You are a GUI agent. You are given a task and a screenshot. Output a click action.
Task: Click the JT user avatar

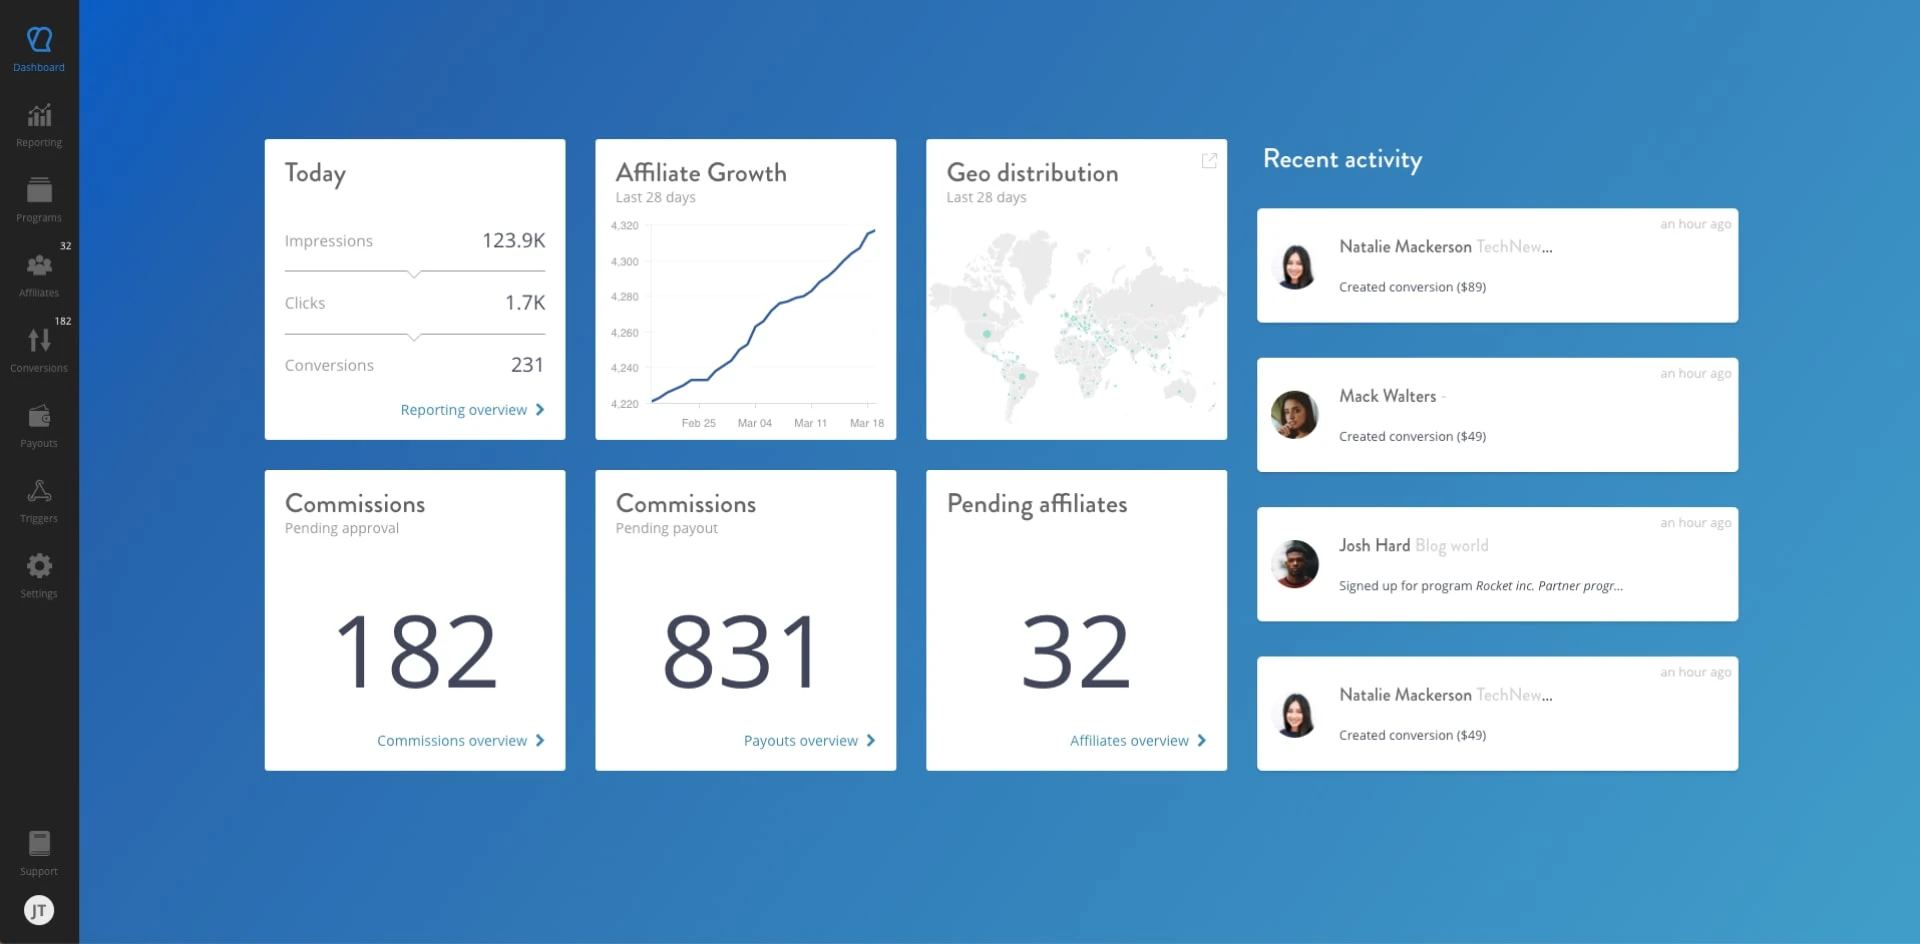coord(39,910)
